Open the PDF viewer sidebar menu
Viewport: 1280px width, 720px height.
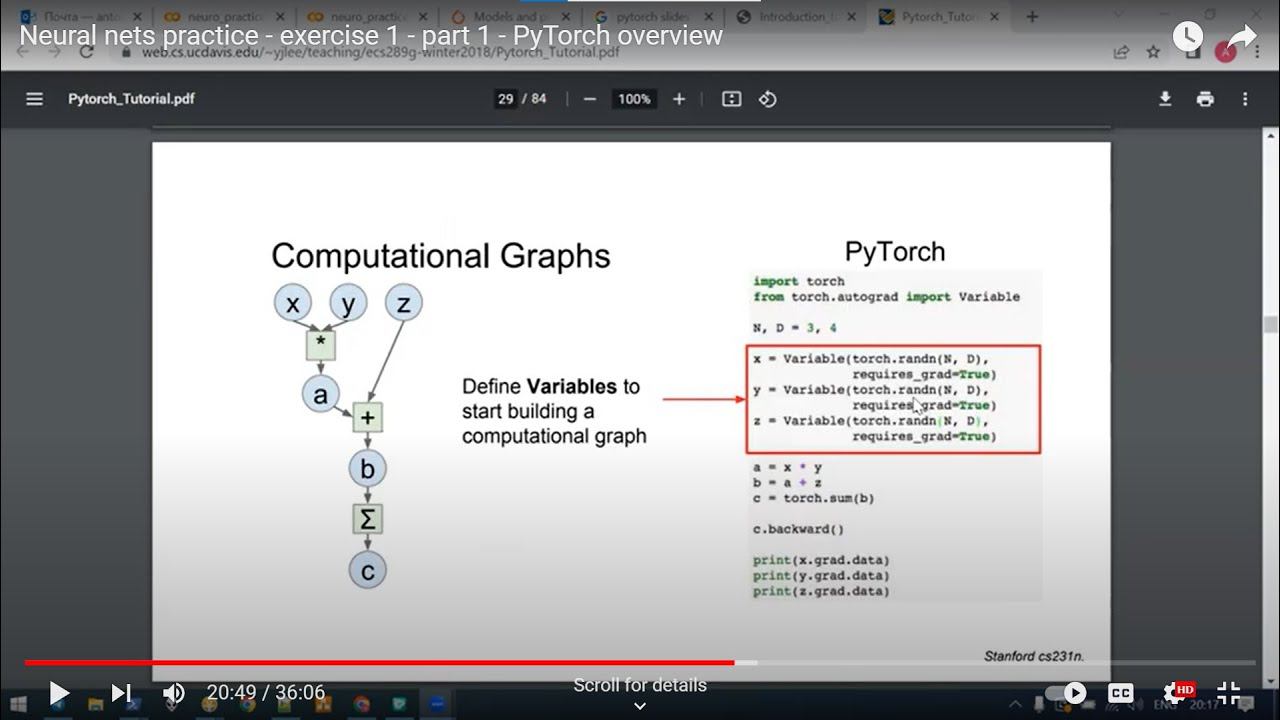[x=34, y=99]
